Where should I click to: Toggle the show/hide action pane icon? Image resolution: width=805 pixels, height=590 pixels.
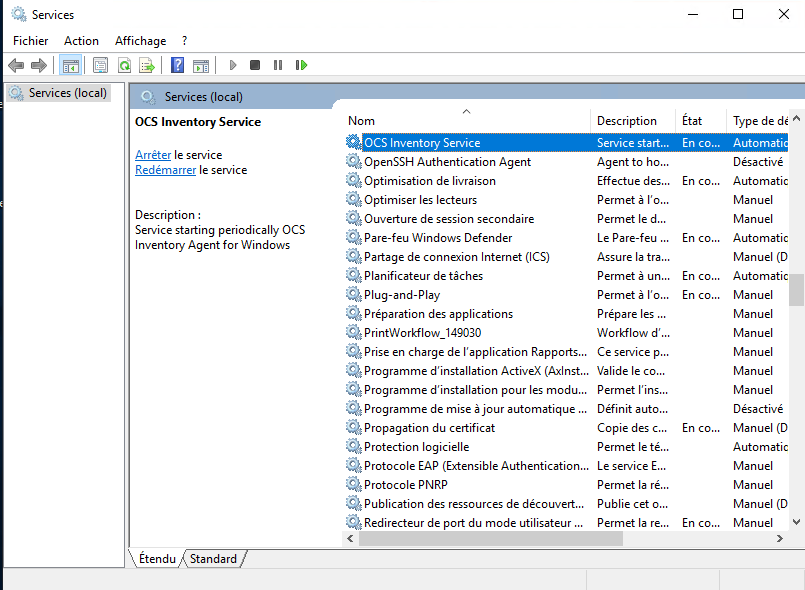point(201,66)
